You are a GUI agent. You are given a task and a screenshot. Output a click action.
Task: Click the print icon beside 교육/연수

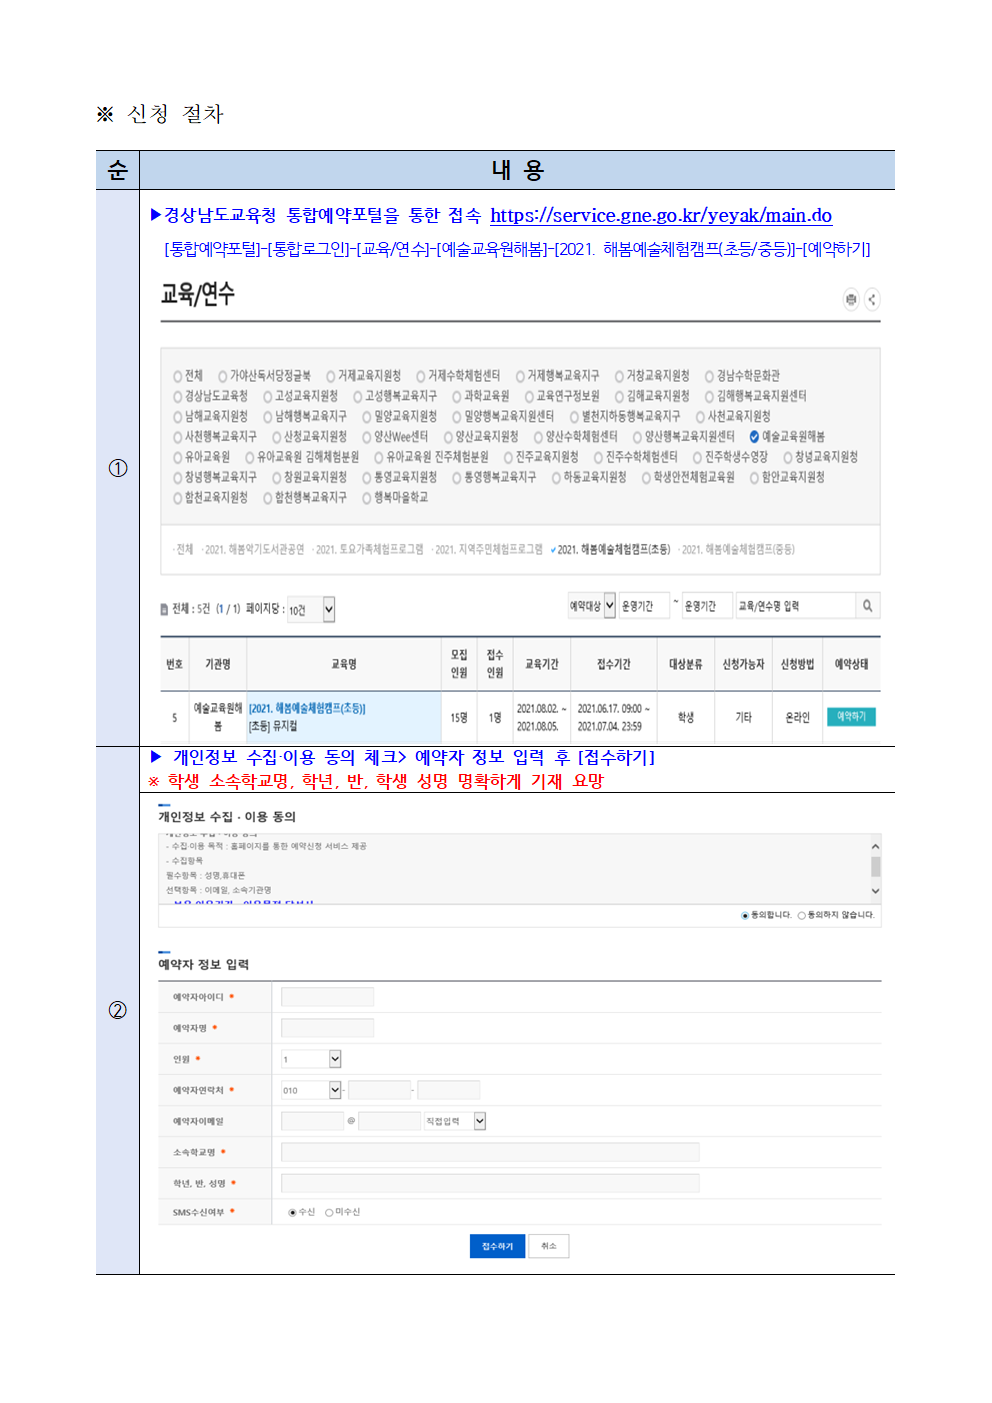point(851,299)
